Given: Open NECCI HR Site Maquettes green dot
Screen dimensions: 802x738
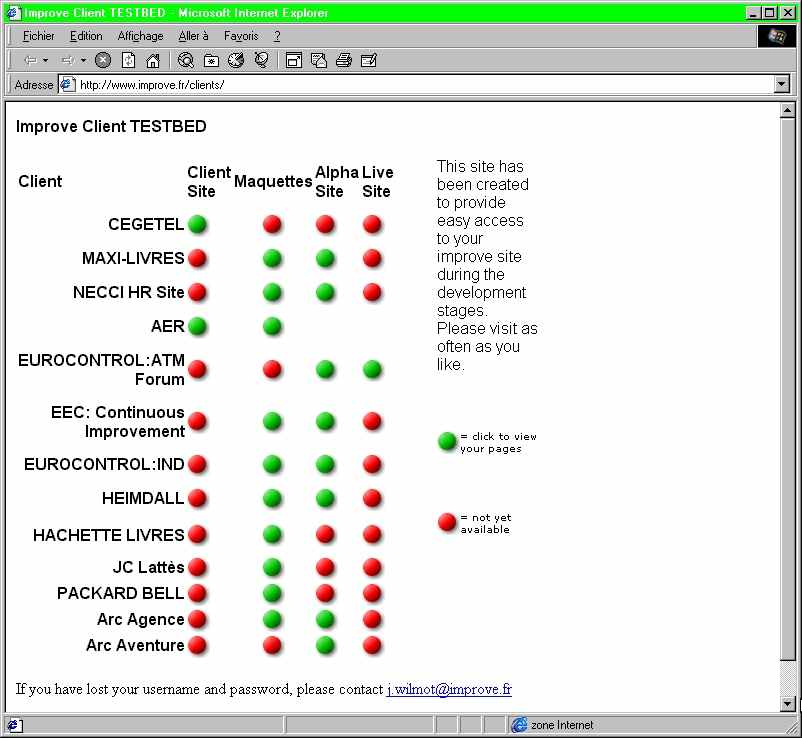Looking at the screenshot, I should tap(272, 293).
